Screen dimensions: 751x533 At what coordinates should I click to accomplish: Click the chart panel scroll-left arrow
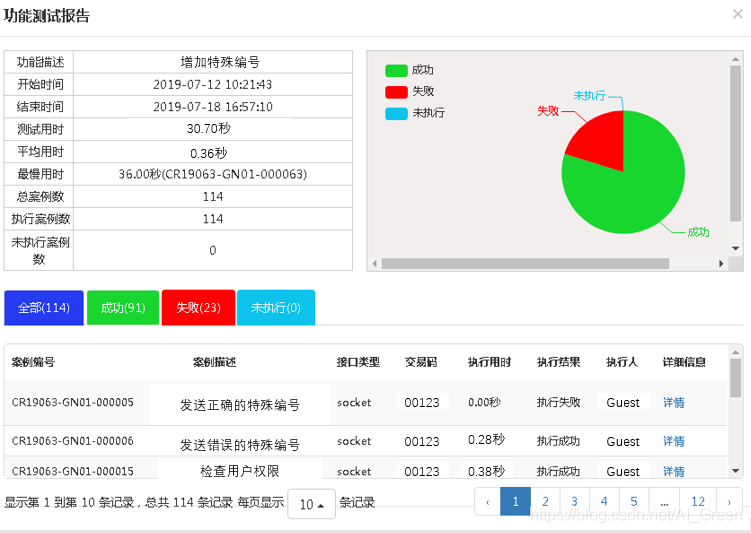click(x=375, y=263)
